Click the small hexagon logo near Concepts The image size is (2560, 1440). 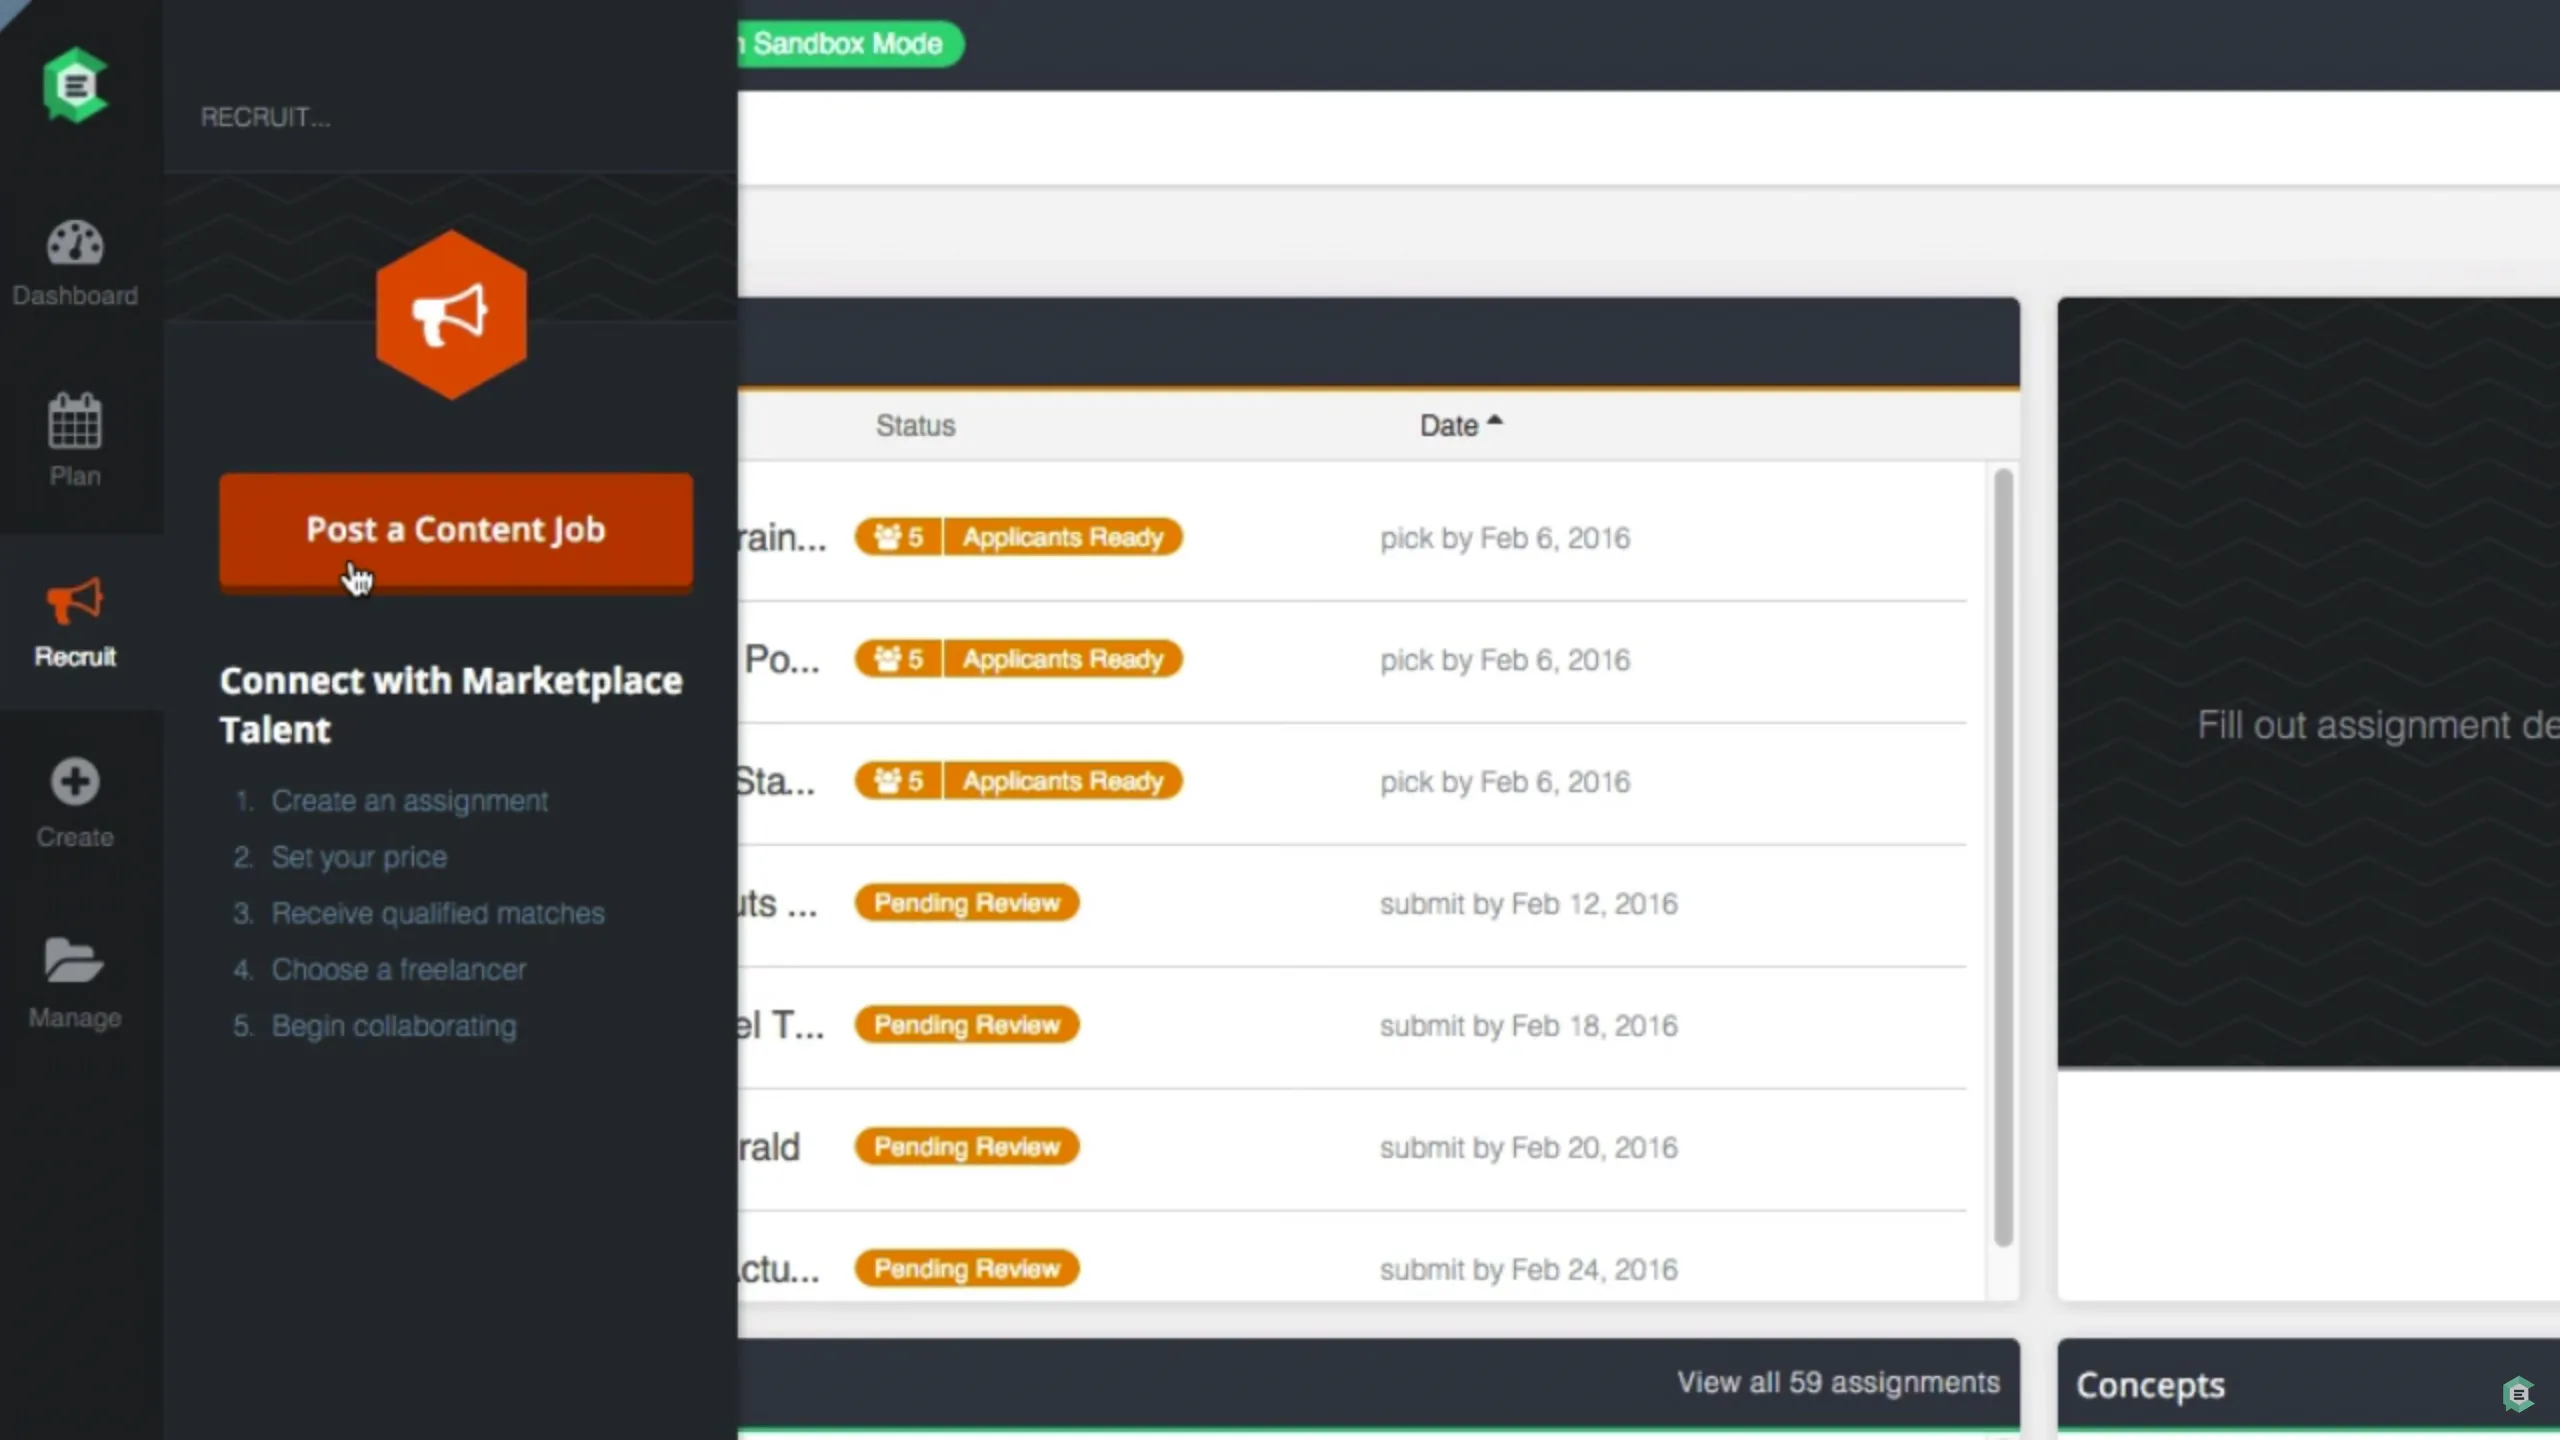coord(2518,1394)
